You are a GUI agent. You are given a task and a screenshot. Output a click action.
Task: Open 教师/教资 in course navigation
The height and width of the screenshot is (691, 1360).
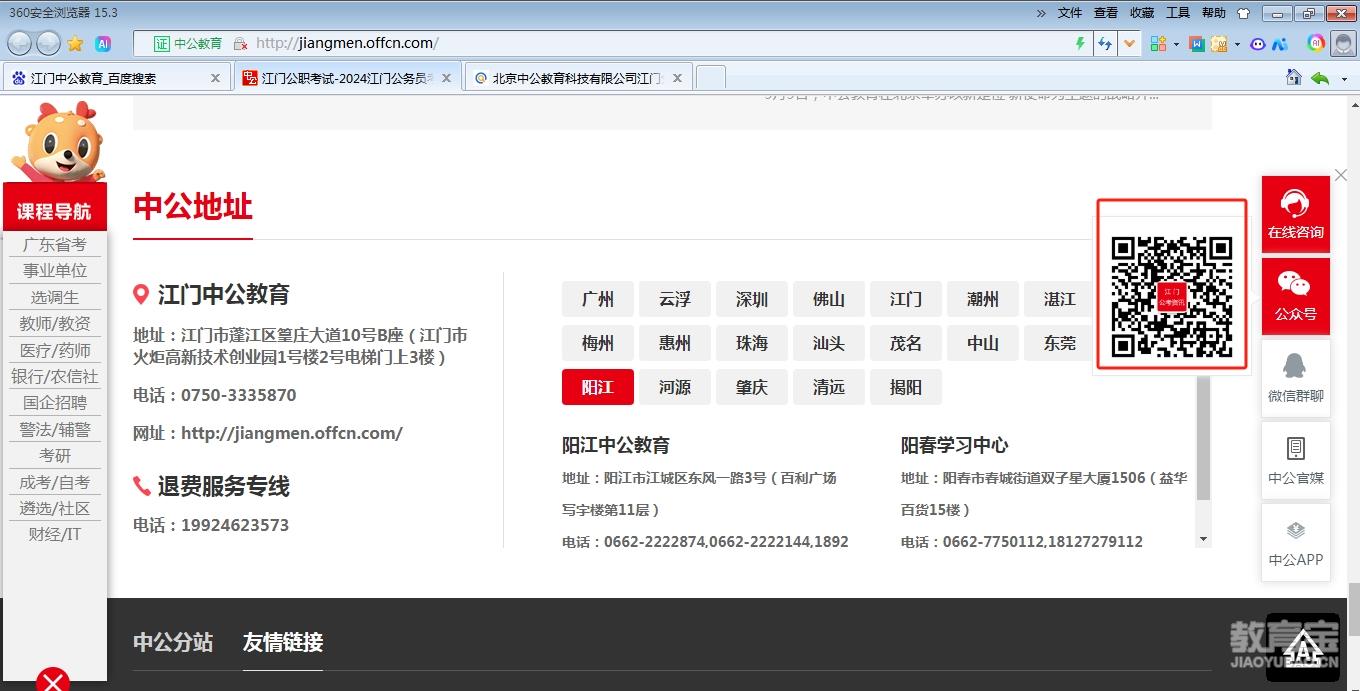(55, 324)
